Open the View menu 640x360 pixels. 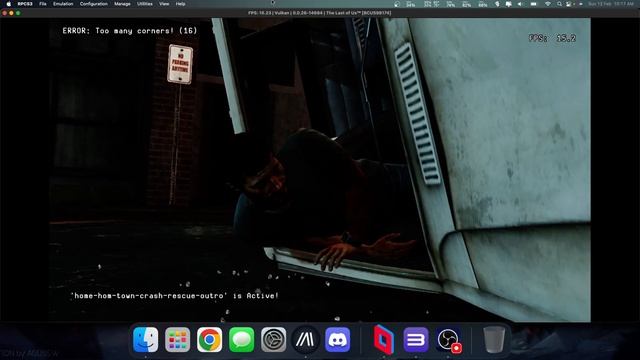pyautogui.click(x=164, y=4)
